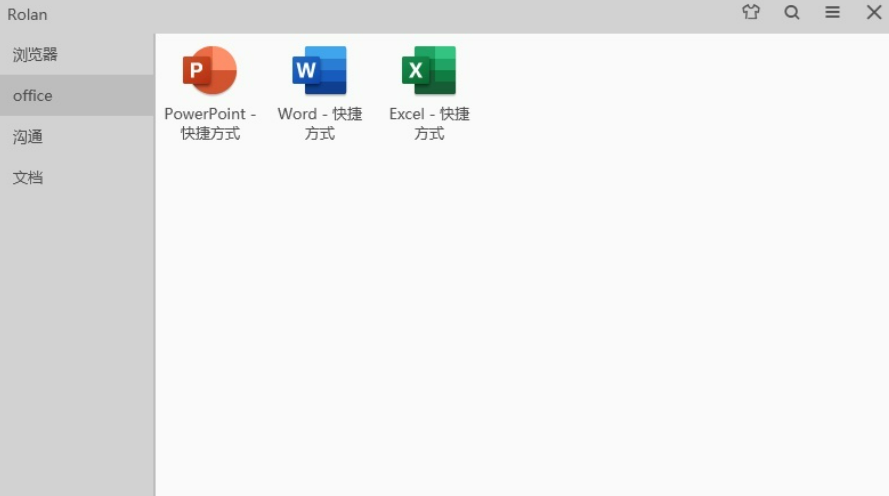Click the Rolan title text
The height and width of the screenshot is (496, 889).
point(27,14)
